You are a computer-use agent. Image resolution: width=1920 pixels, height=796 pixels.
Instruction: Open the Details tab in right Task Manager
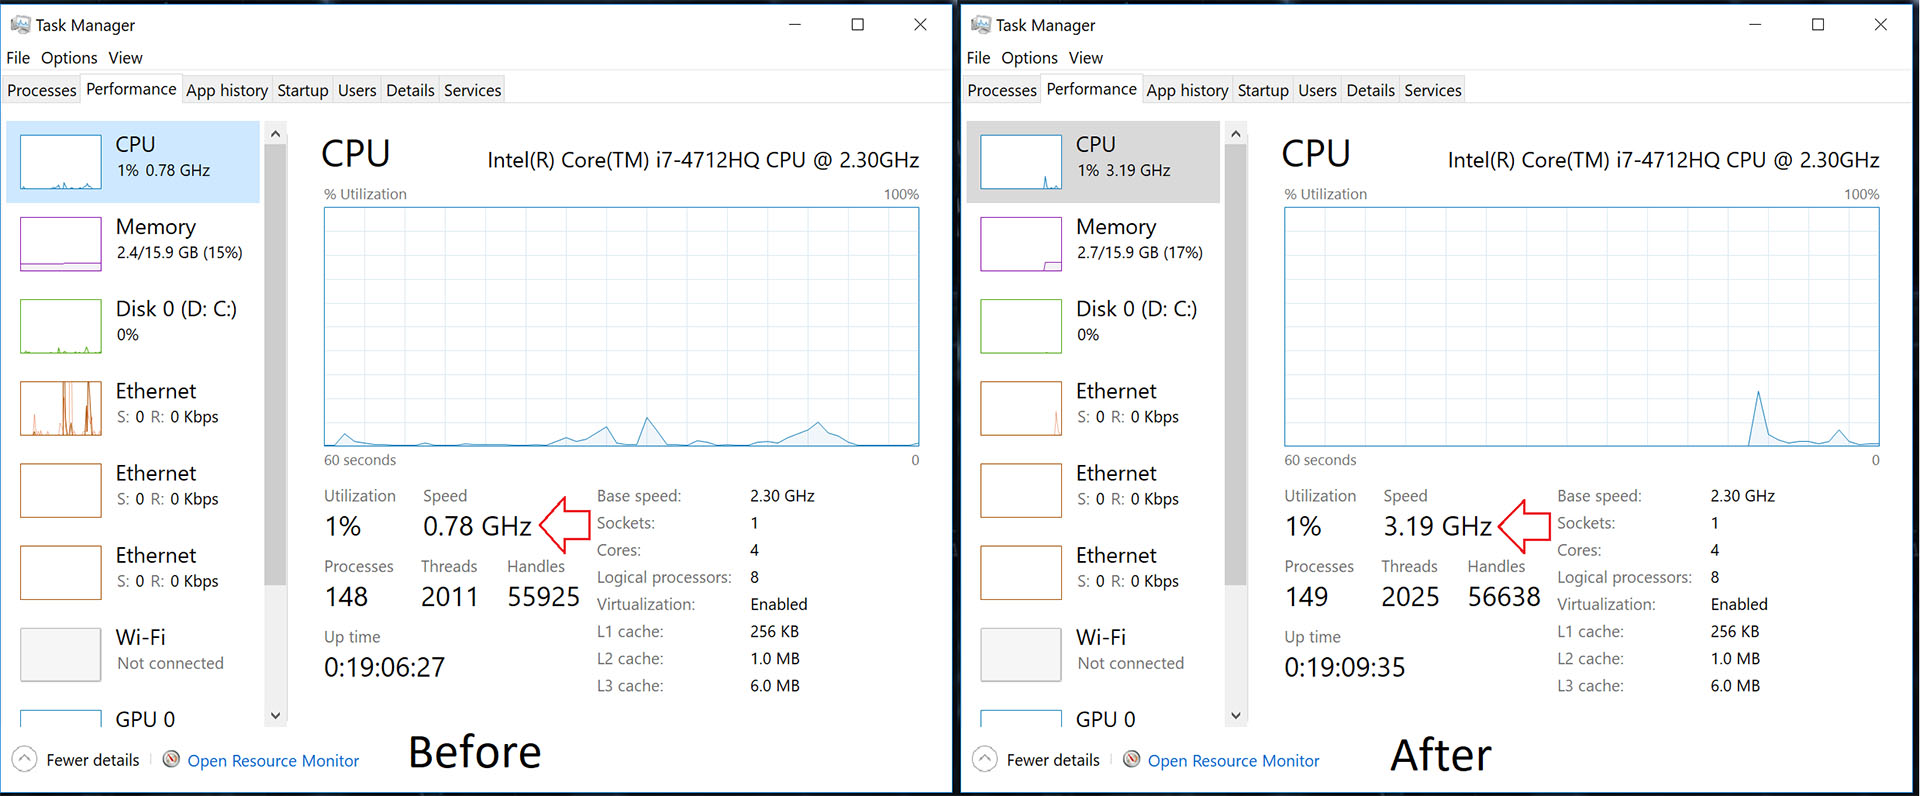click(1370, 90)
